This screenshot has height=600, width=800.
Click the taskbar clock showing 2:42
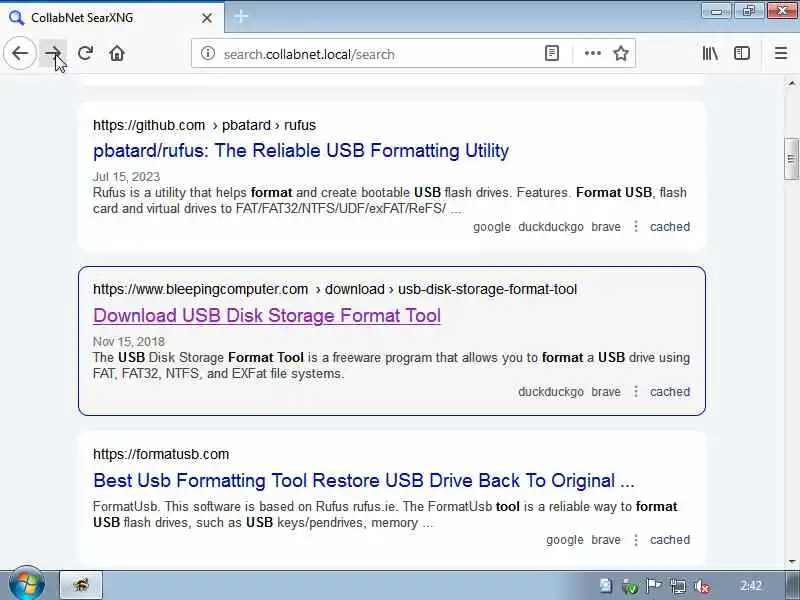click(x=751, y=586)
